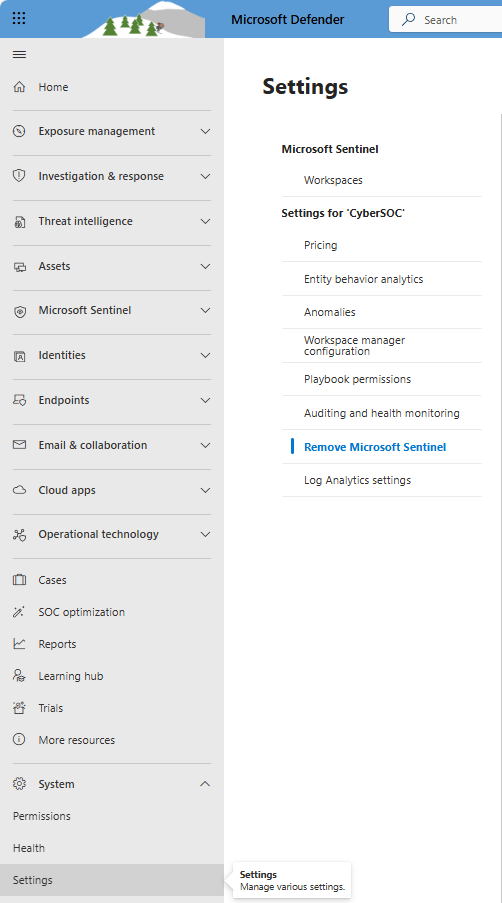Click the Reports chart icon
The height and width of the screenshot is (903, 502).
19,644
